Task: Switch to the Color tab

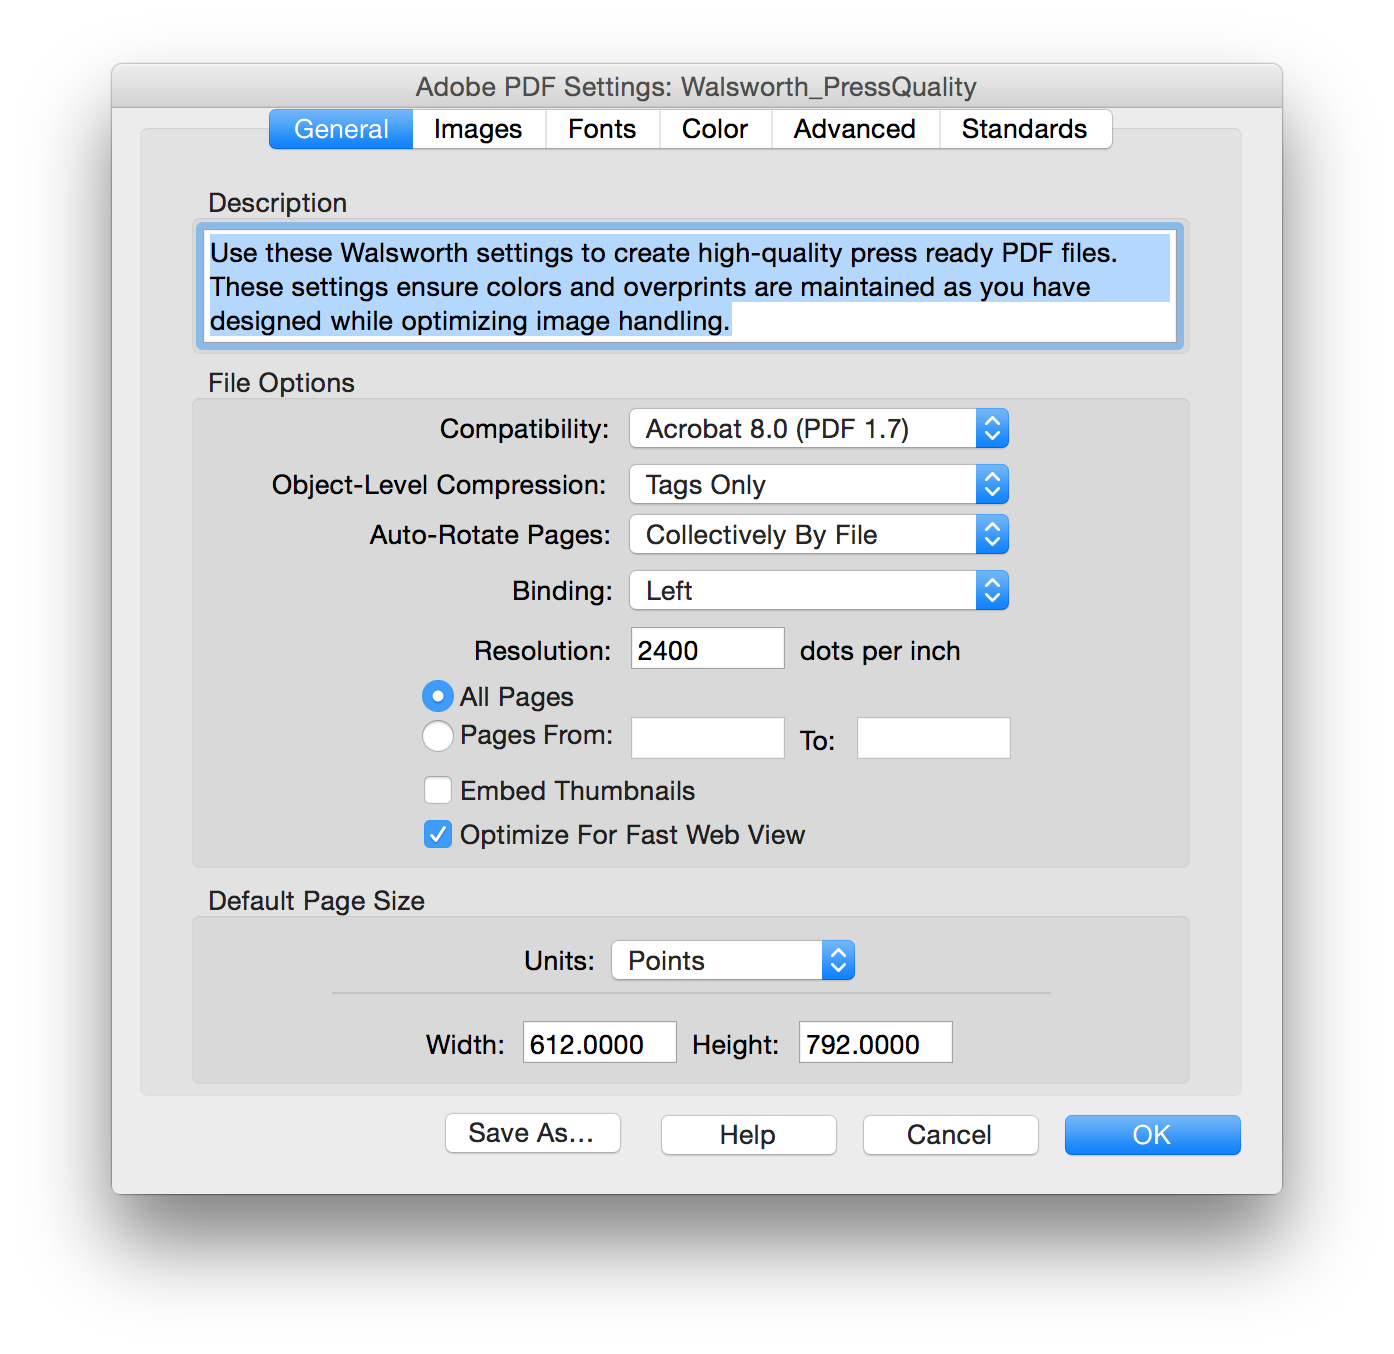Action: [715, 129]
